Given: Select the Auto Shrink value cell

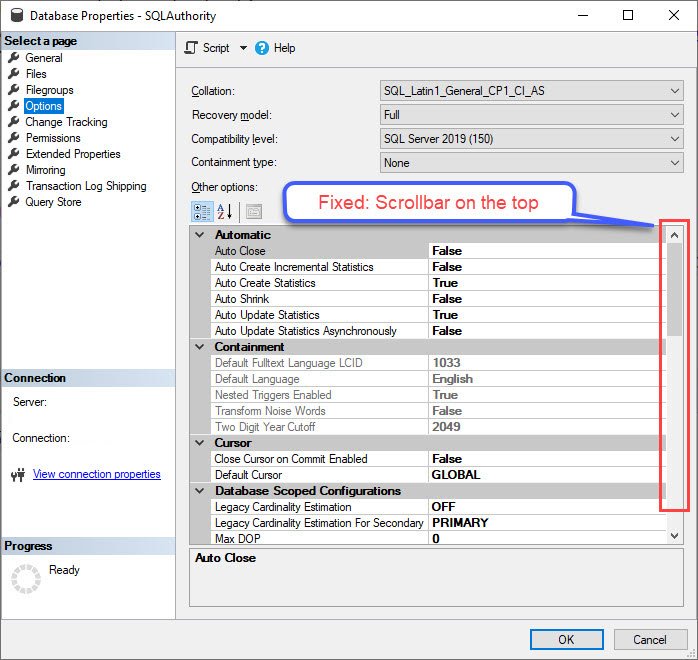Looking at the screenshot, I should [x=547, y=299].
